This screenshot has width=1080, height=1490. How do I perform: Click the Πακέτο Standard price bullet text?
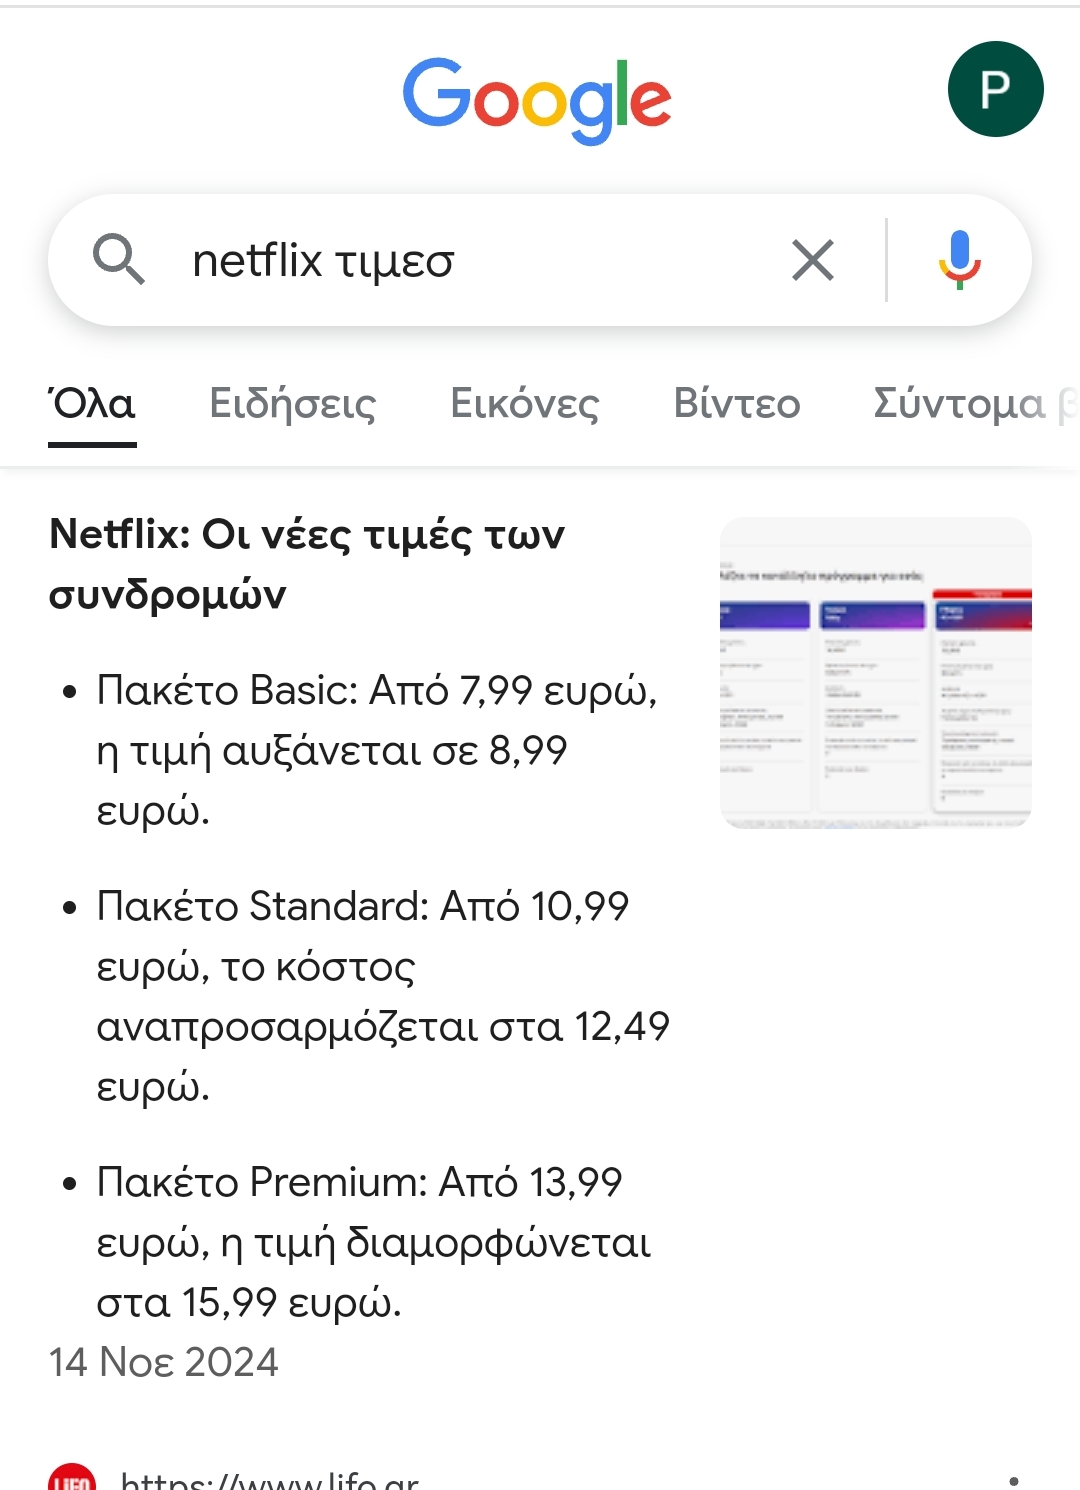pos(380,995)
